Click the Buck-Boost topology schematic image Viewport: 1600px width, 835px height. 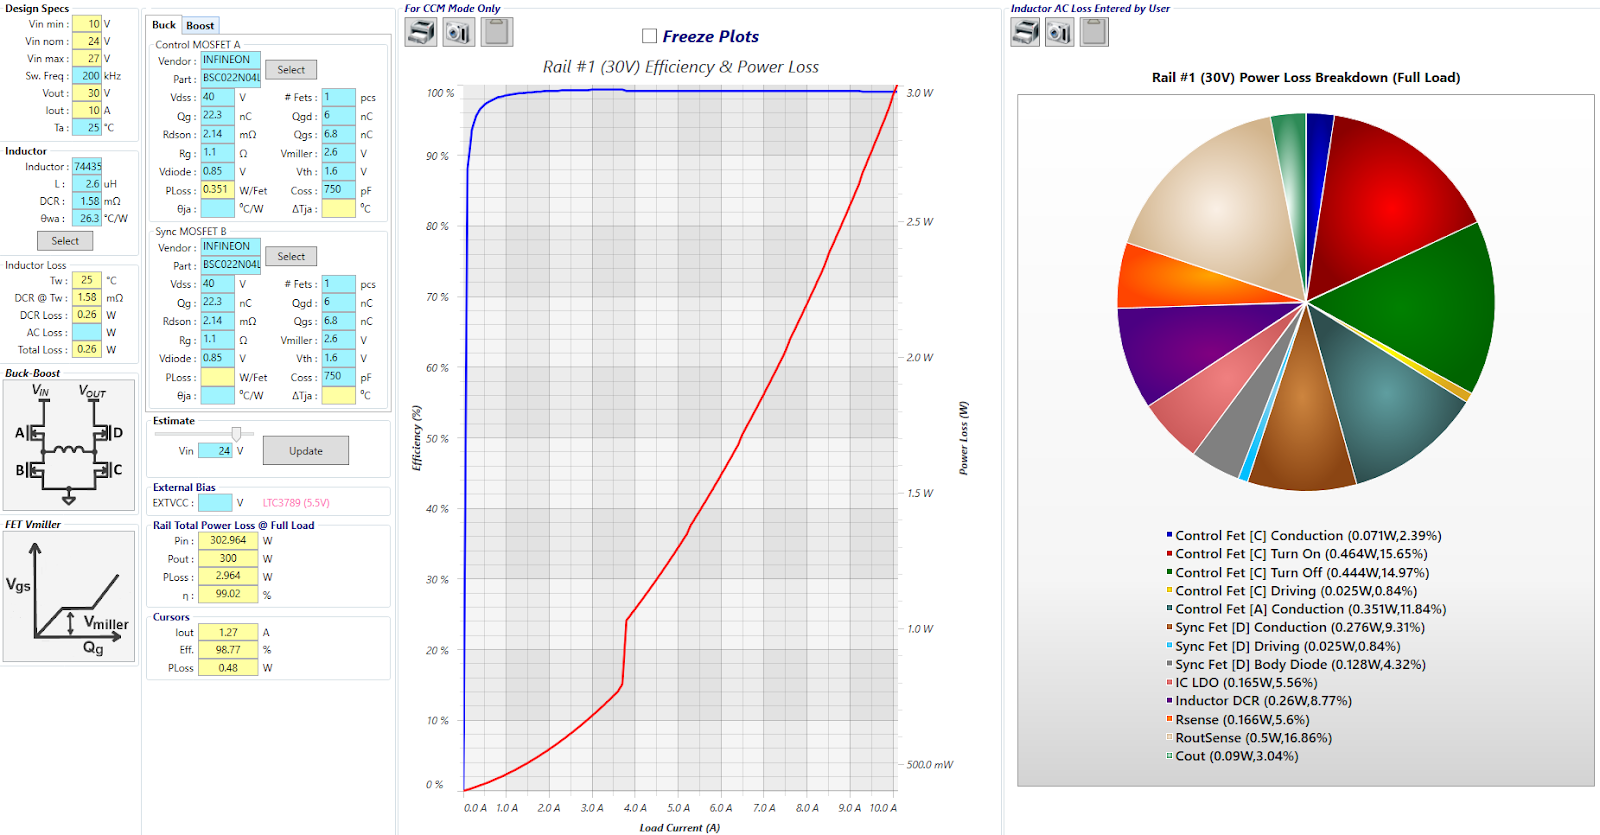tap(69, 445)
